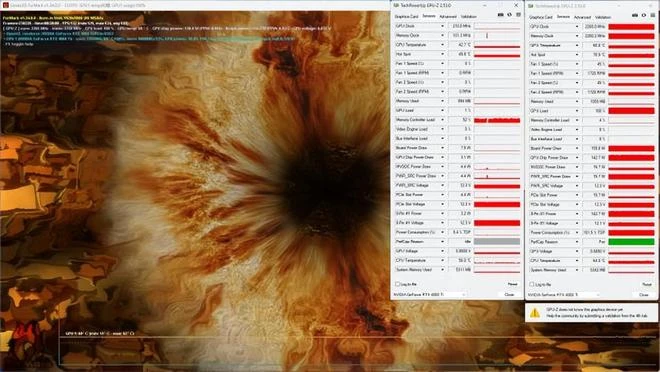Viewport: 660px width, 372px height.
Task: Click gray PerfCap Reason bar in left window
Action: coord(497,242)
